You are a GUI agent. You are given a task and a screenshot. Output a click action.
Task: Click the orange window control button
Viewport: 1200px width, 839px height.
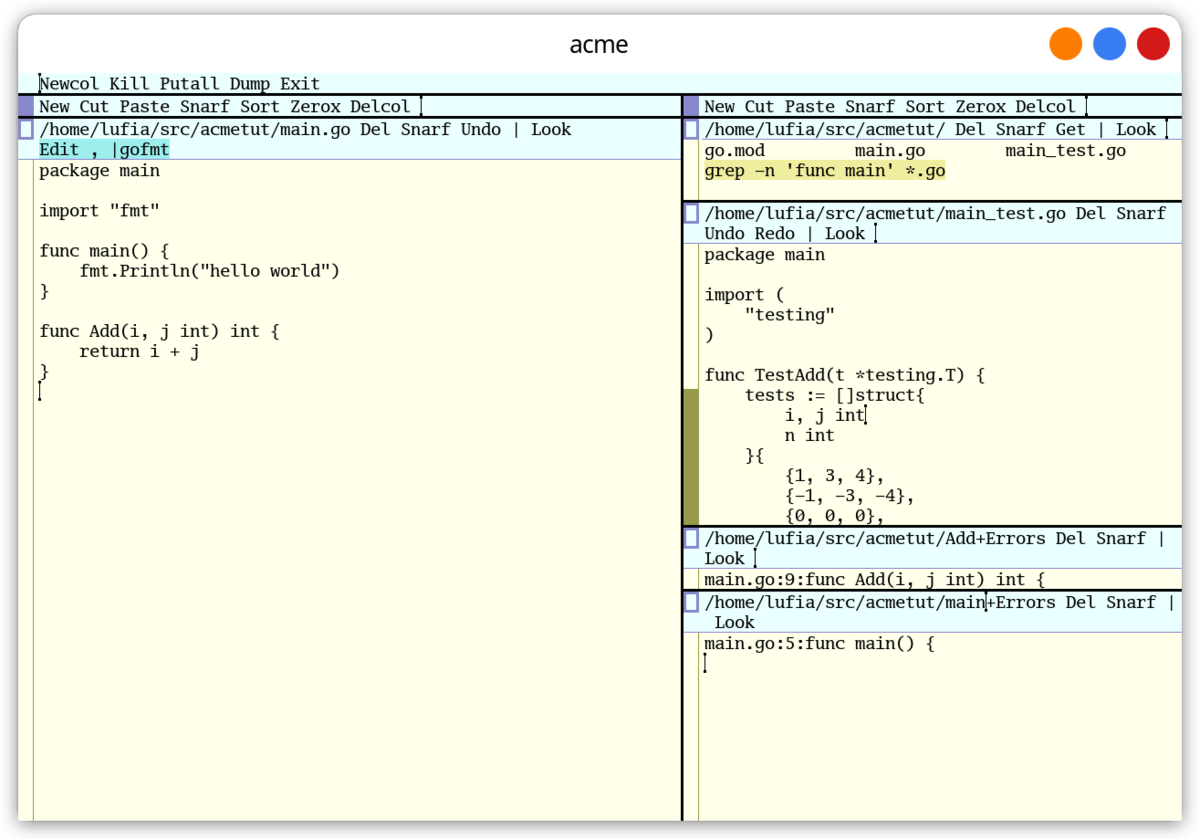tap(1065, 44)
